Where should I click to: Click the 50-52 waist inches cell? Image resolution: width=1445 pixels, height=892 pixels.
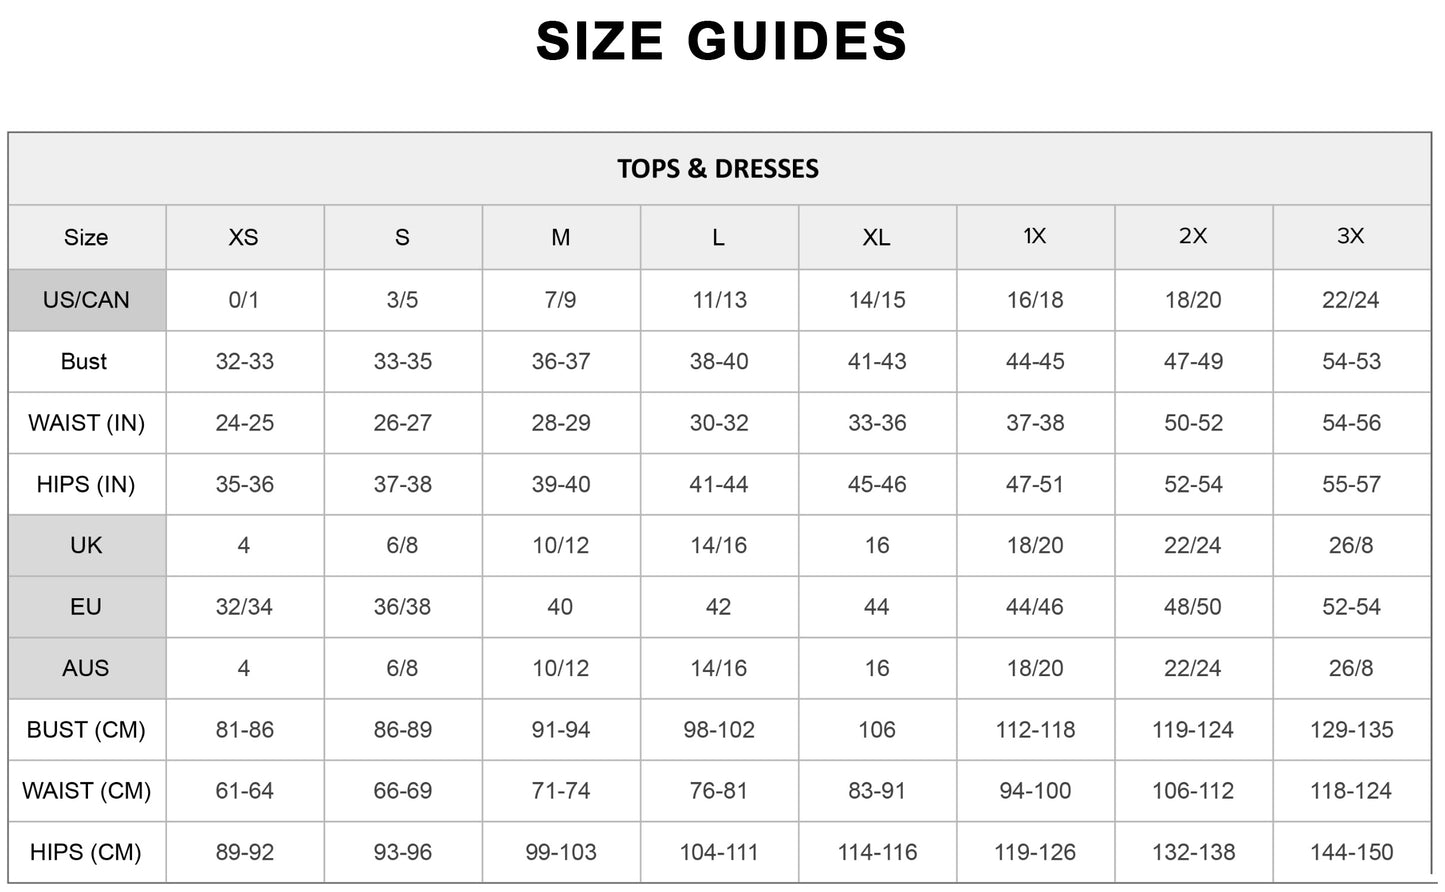tap(1193, 423)
